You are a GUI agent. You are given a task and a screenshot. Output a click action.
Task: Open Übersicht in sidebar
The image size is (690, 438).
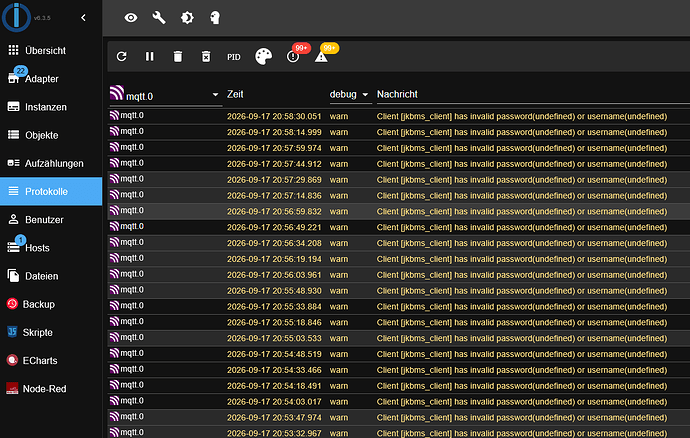51,51
